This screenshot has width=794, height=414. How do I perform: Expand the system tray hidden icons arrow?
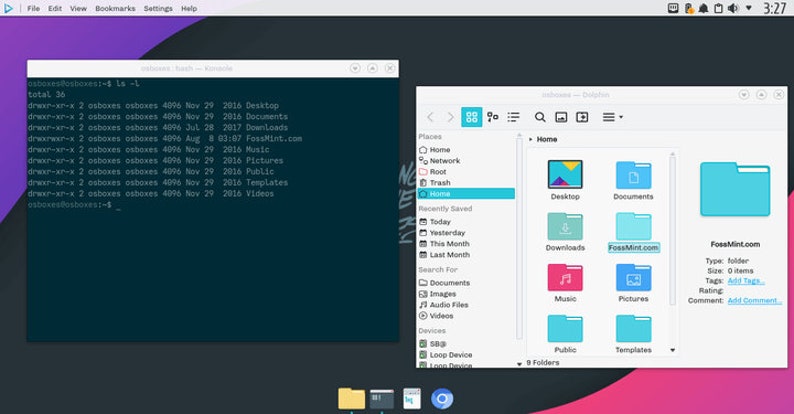click(748, 8)
